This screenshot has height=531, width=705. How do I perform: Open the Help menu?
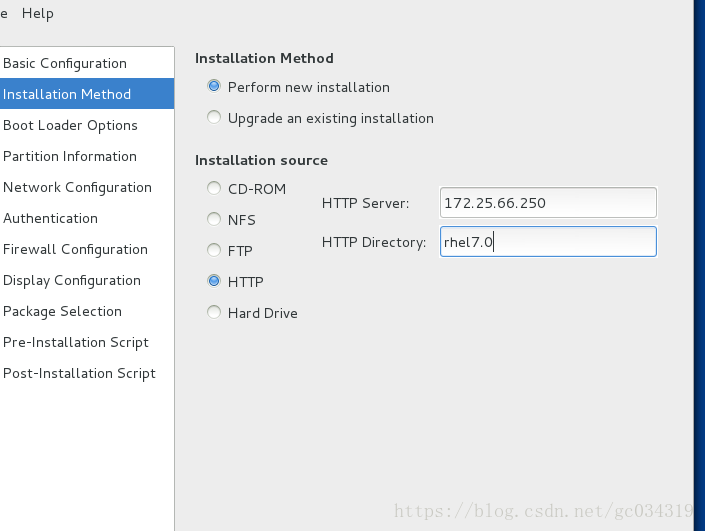(38, 13)
